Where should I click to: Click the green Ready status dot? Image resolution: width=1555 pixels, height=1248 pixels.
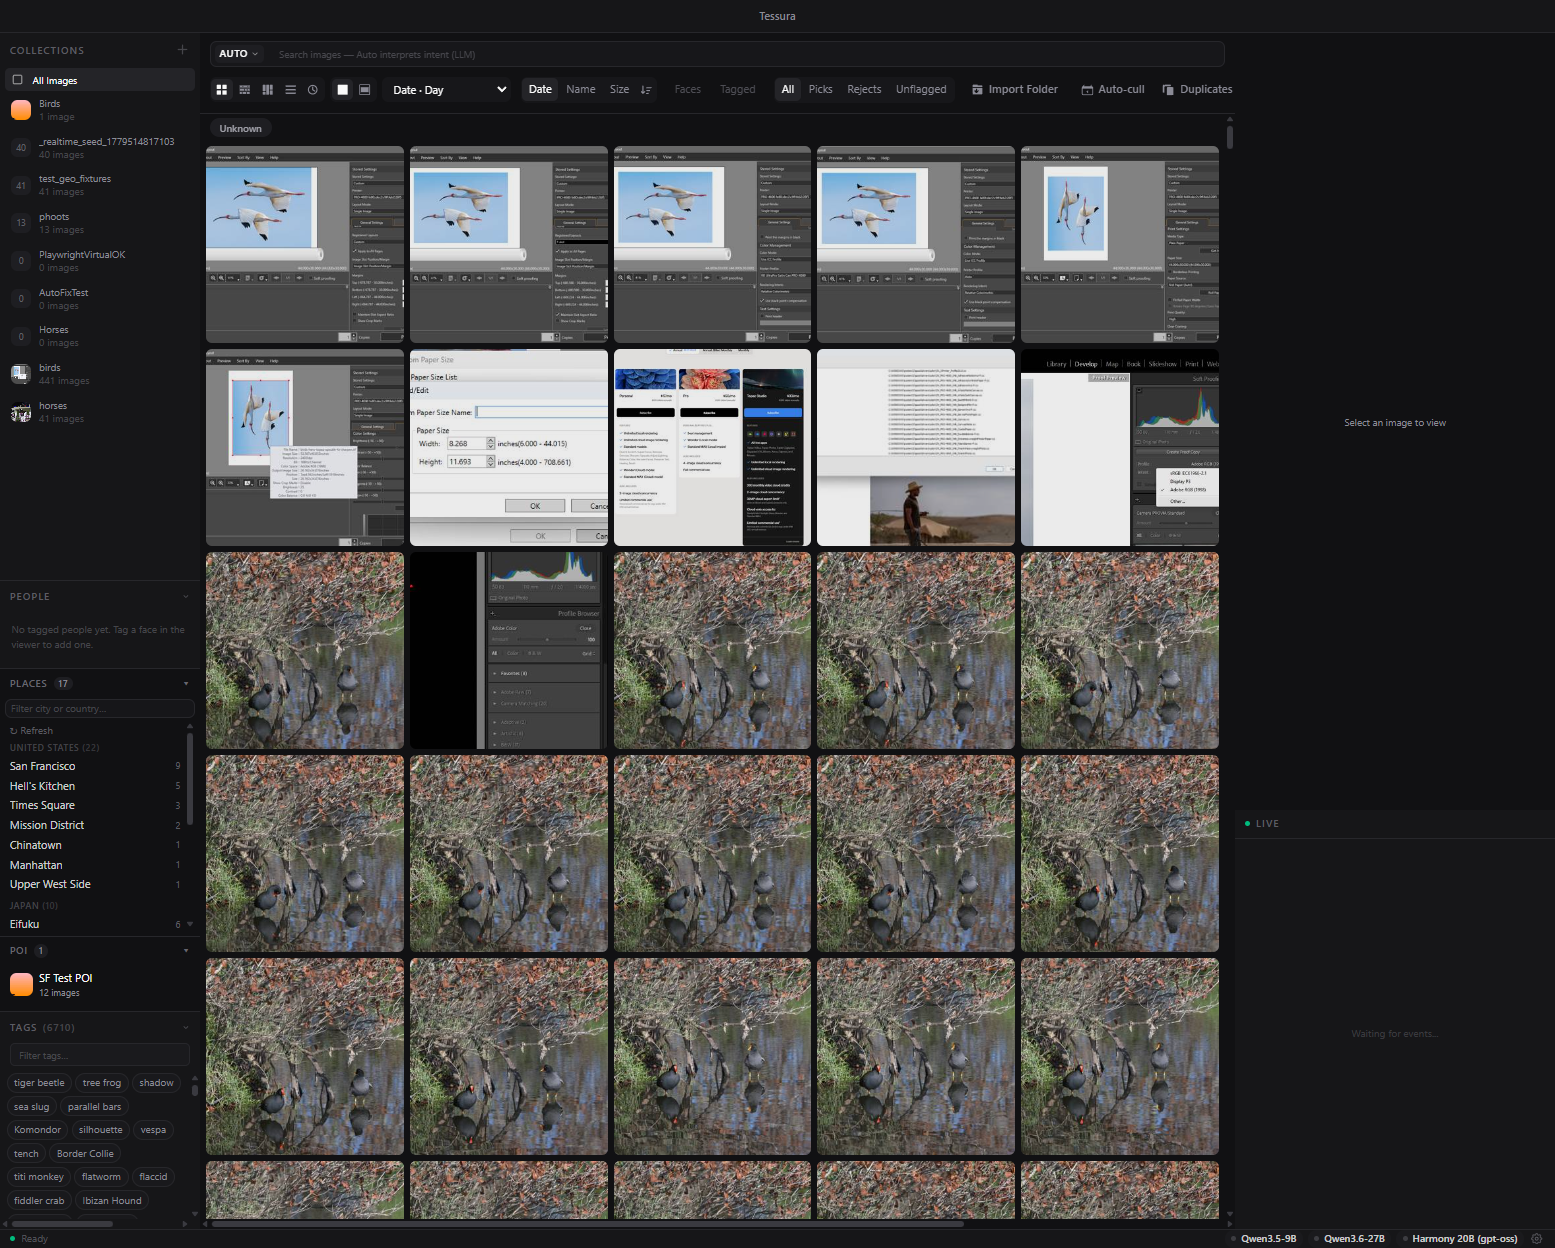coord(13,1238)
